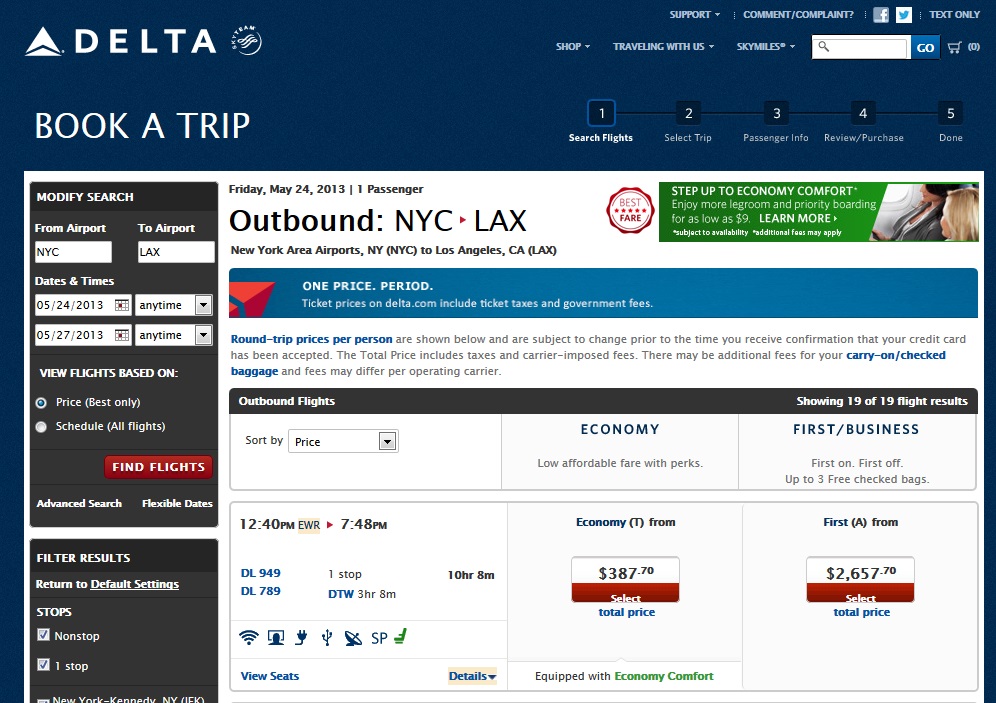The height and width of the screenshot is (703, 996).
Task: Click the satellite TV amenity icon
Action: coord(353,637)
